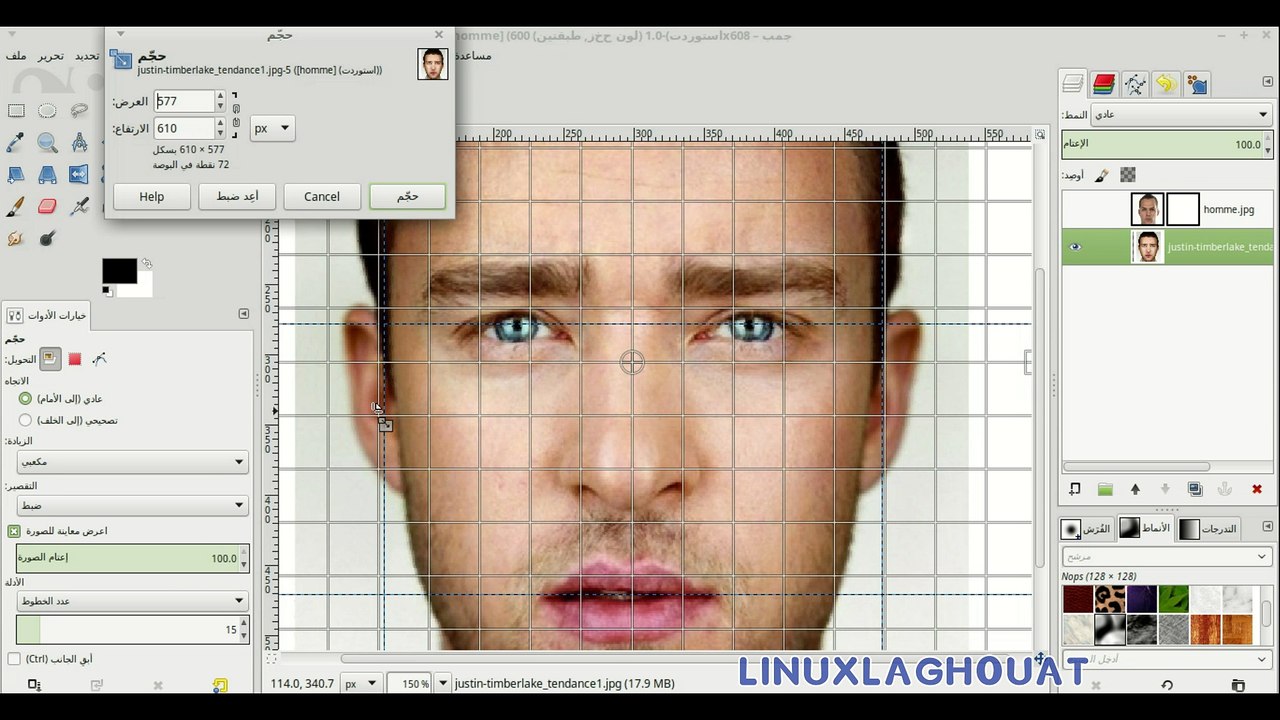
Task: Open clipping dropdown in tool options
Action: [x=132, y=505]
